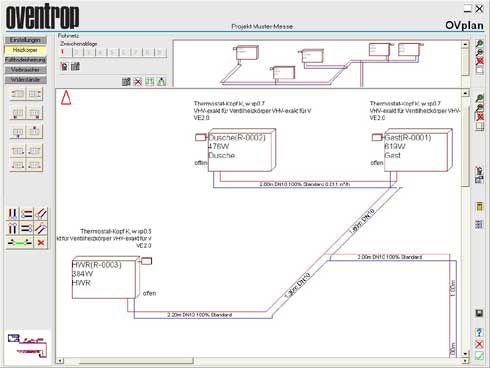Click 'offen' label beside HWR radiator
490x368 pixels.
pyautogui.click(x=149, y=293)
